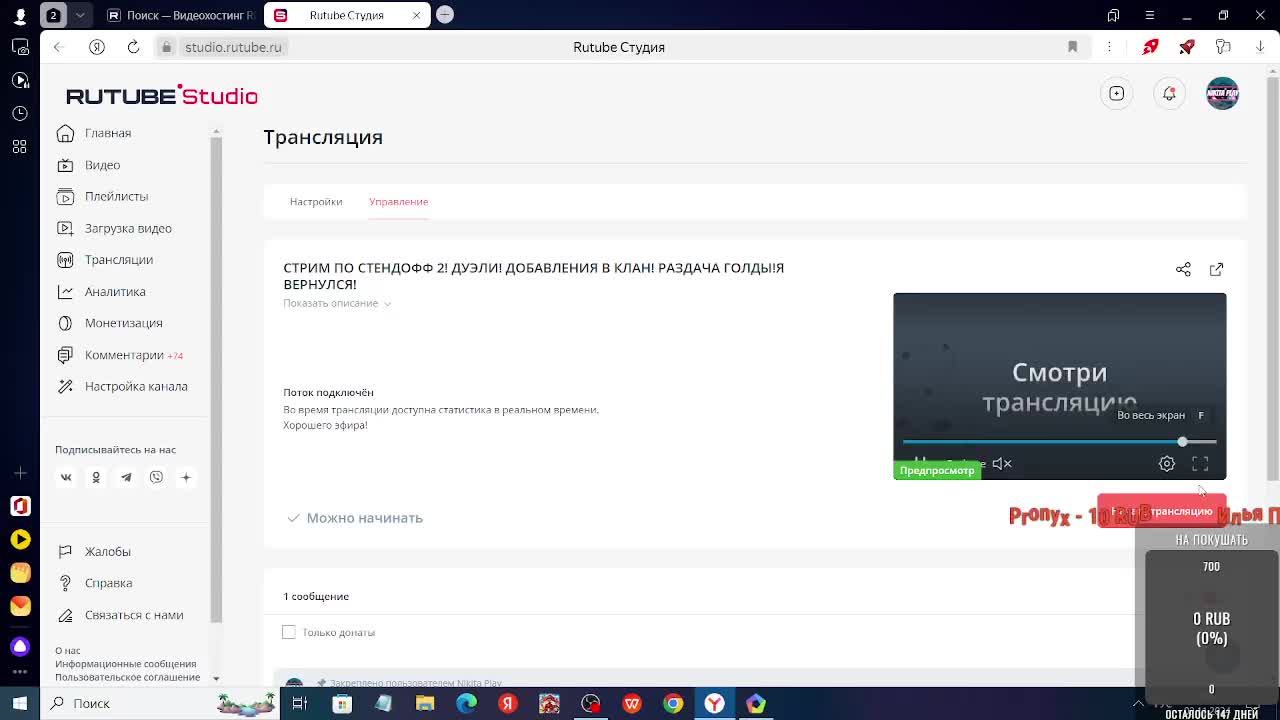
Task: Click the sidebar scroll down arrow
Action: coord(216,679)
